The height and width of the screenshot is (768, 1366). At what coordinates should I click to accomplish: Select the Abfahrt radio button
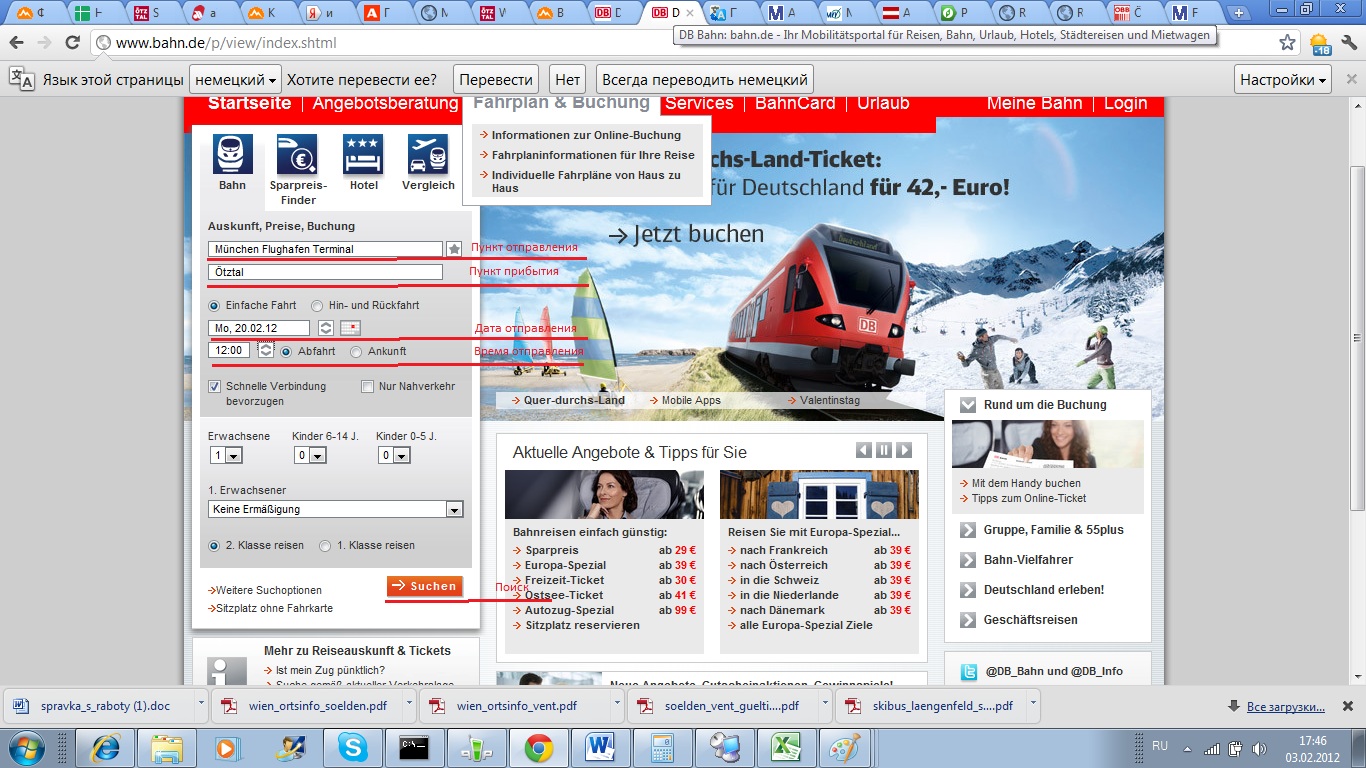pyautogui.click(x=286, y=352)
